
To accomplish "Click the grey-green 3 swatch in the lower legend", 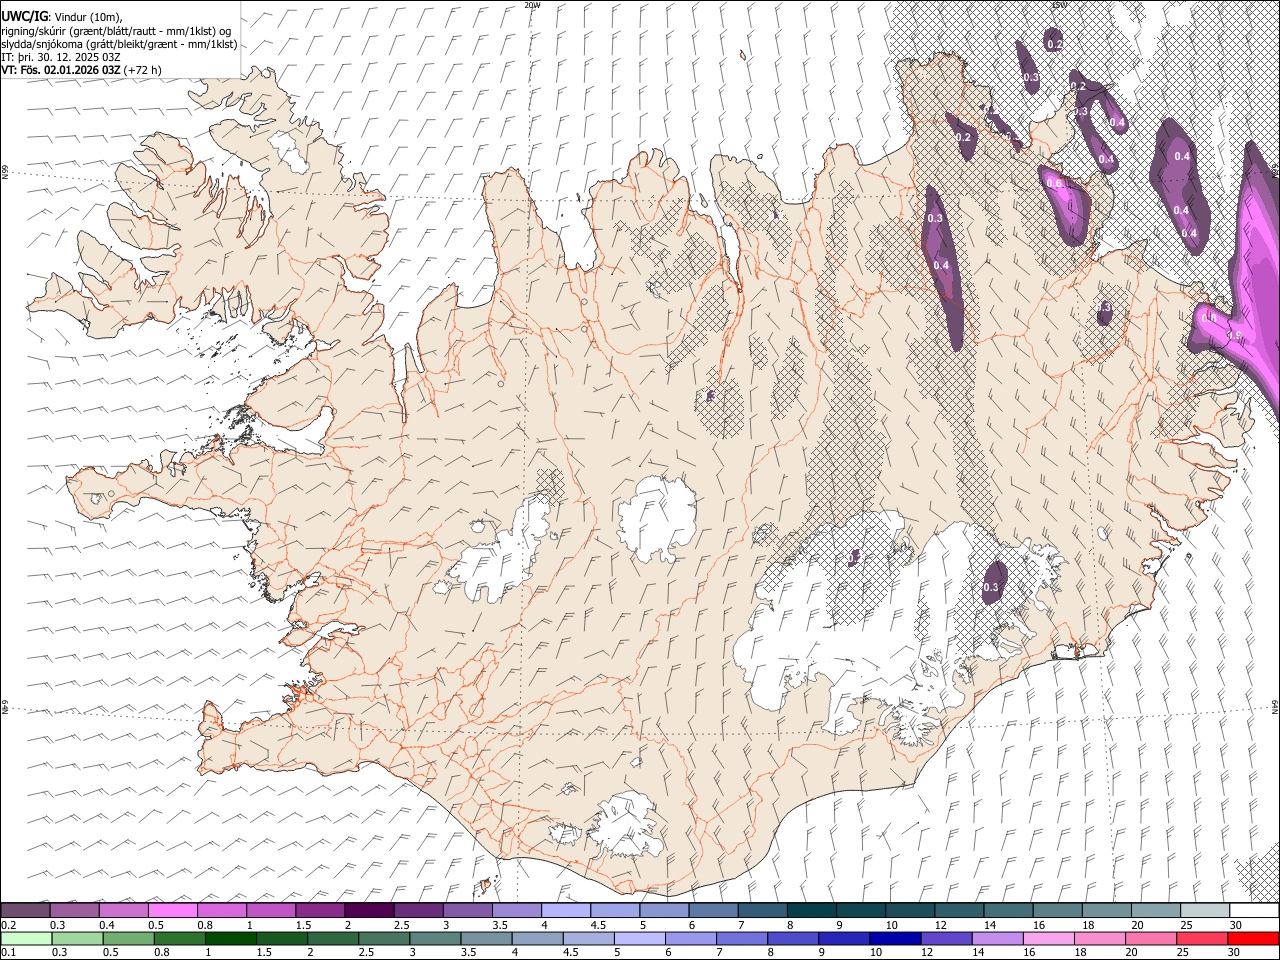I will 435,939.
